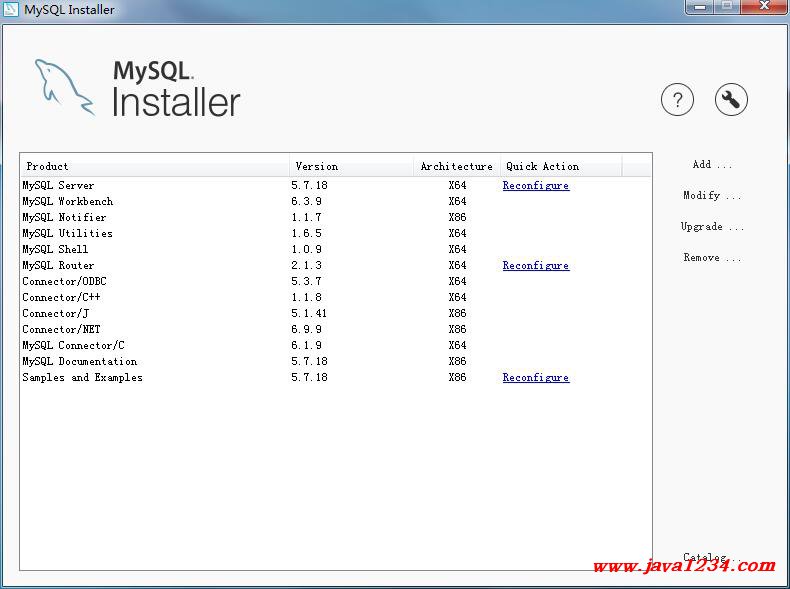This screenshot has height=589, width=790.
Task: Sort by Architecture column header
Action: point(457,166)
